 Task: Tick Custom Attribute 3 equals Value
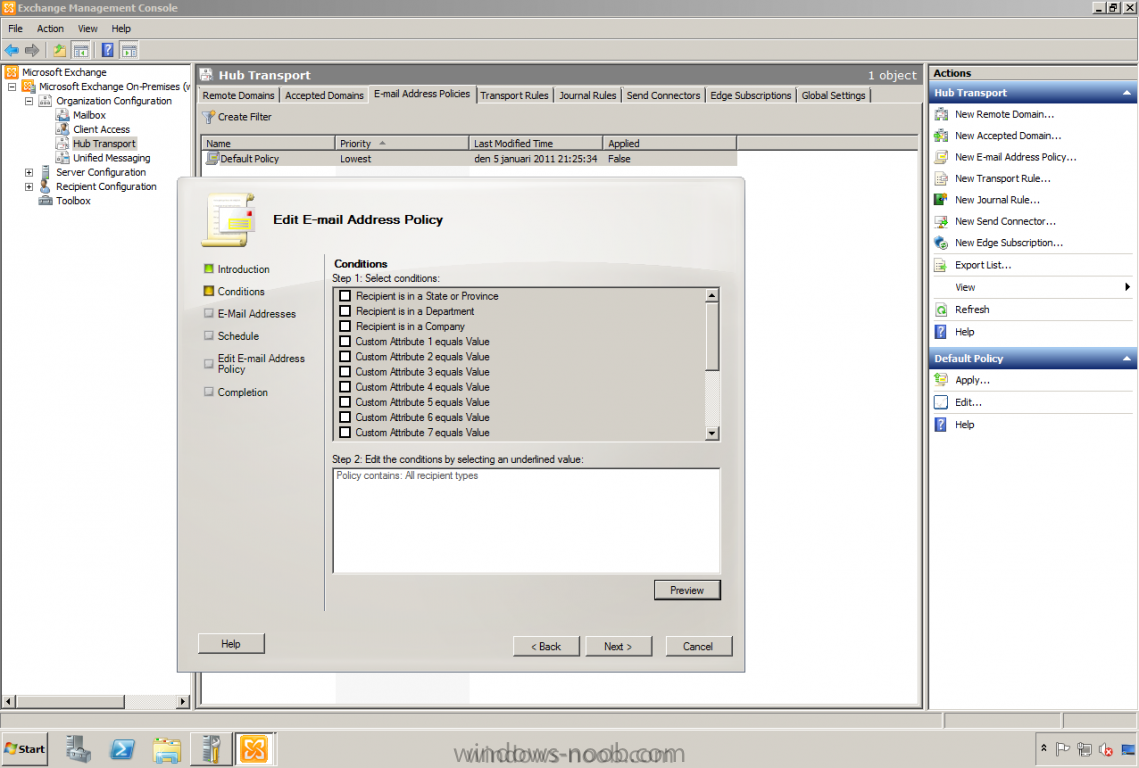coord(345,372)
